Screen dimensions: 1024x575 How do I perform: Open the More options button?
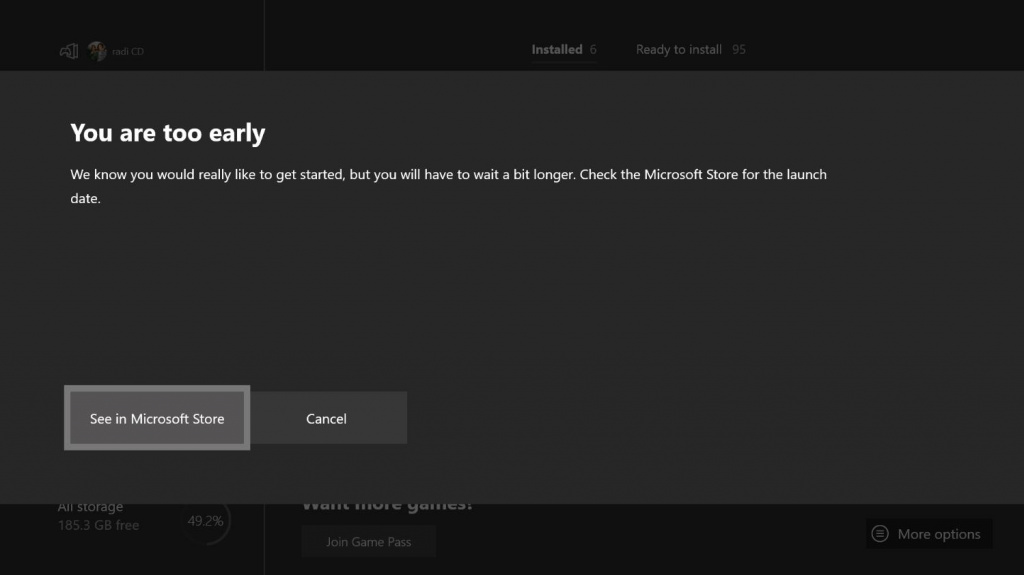pyautogui.click(x=929, y=534)
